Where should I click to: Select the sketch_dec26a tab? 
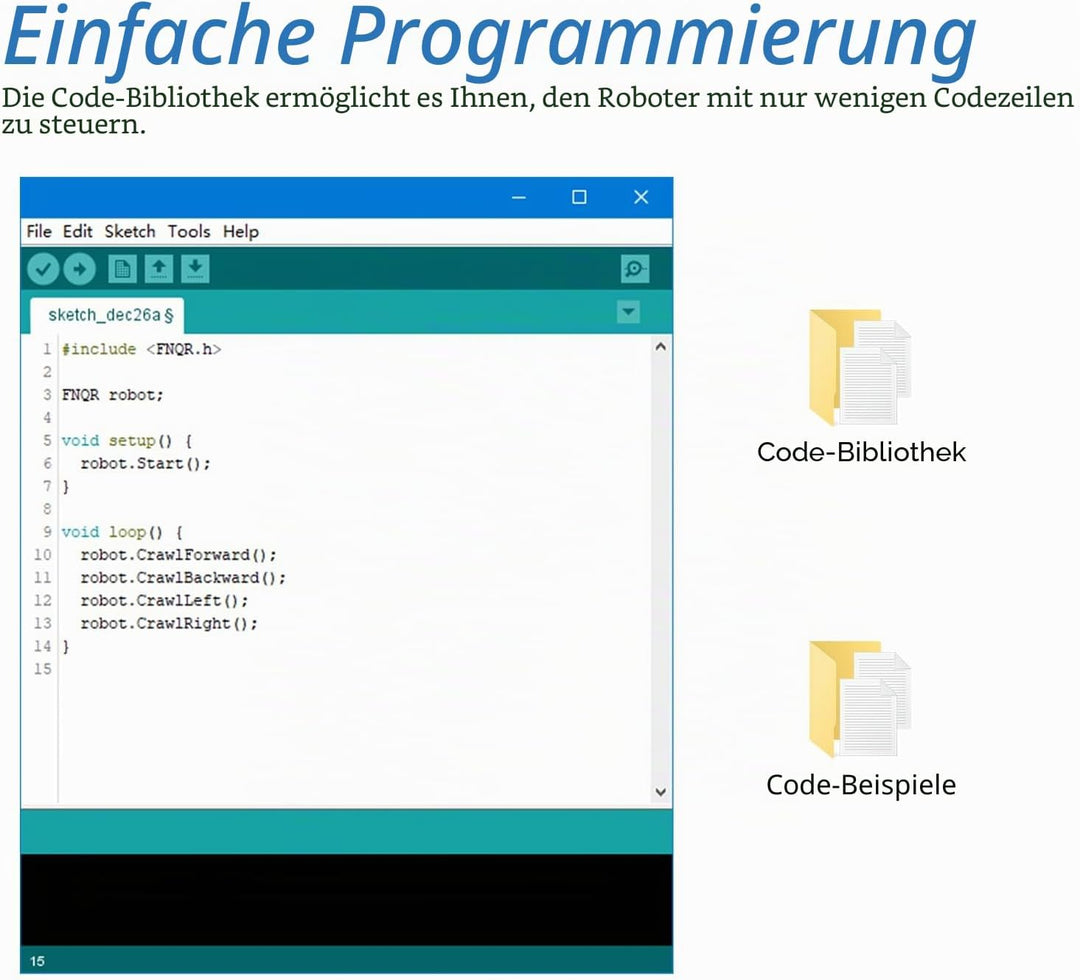pos(107,315)
